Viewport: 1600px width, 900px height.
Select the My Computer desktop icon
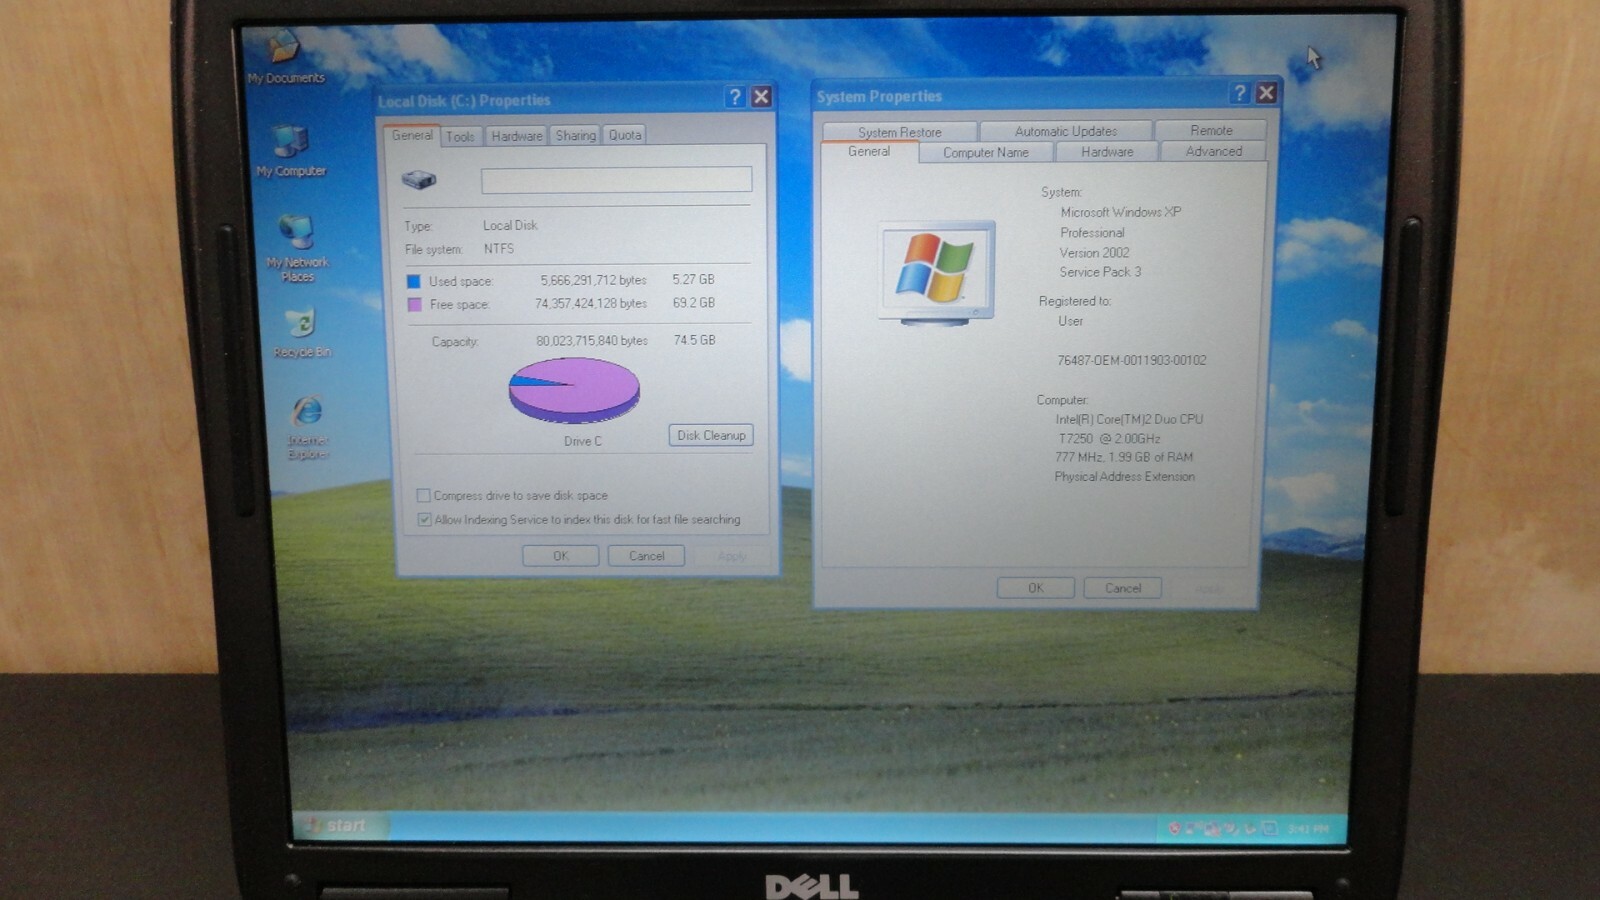click(290, 151)
